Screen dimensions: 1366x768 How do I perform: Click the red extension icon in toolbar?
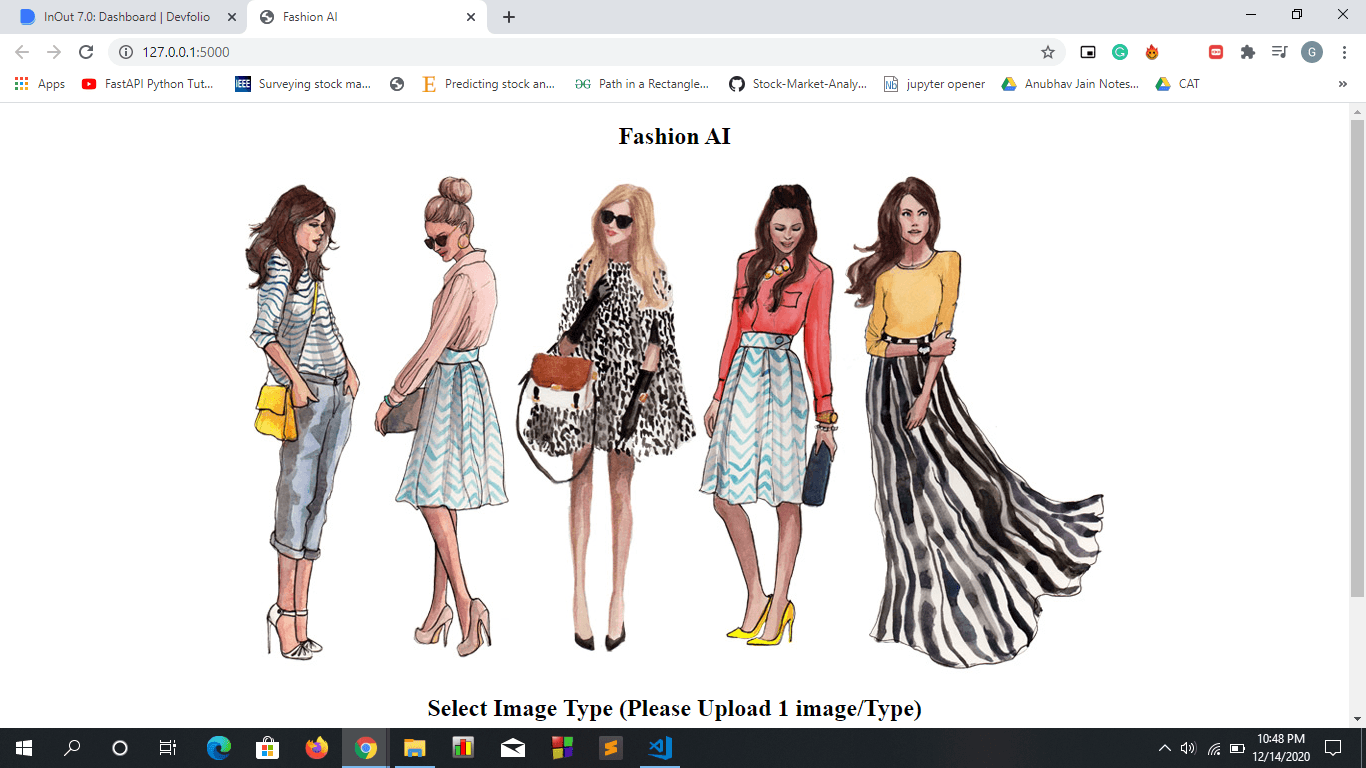[x=1216, y=52]
